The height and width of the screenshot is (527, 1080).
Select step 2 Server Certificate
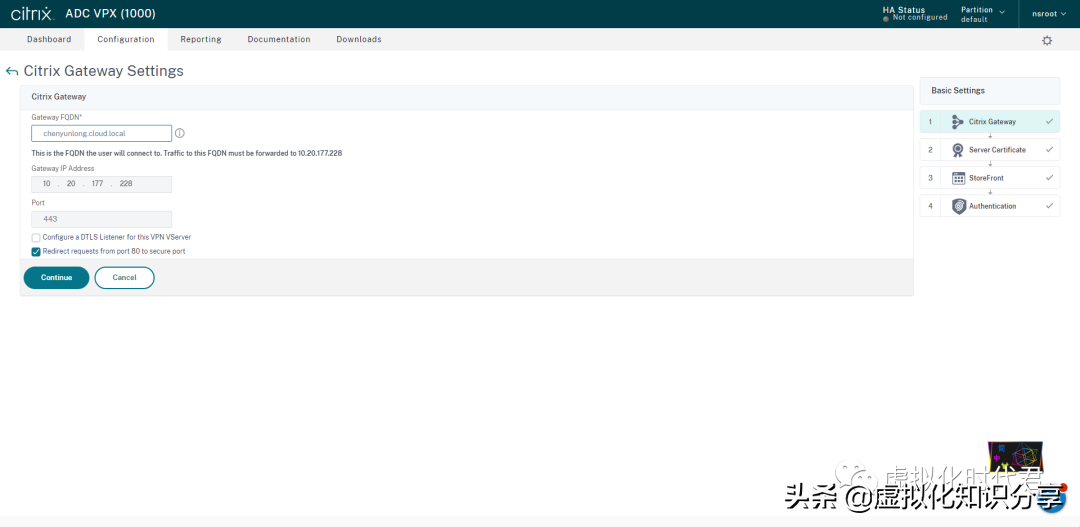coord(990,149)
